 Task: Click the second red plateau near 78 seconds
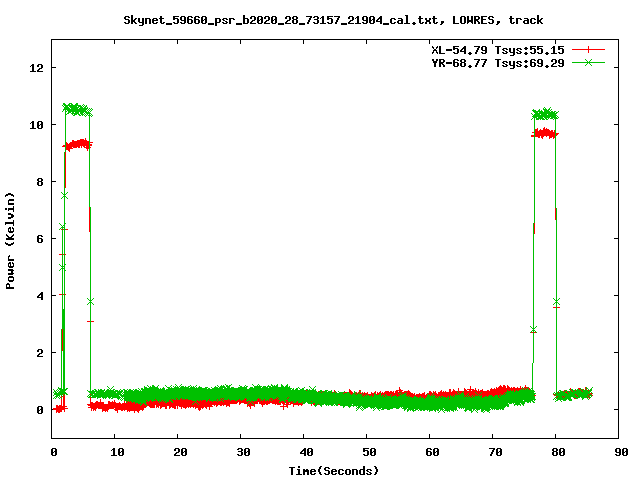(545, 133)
